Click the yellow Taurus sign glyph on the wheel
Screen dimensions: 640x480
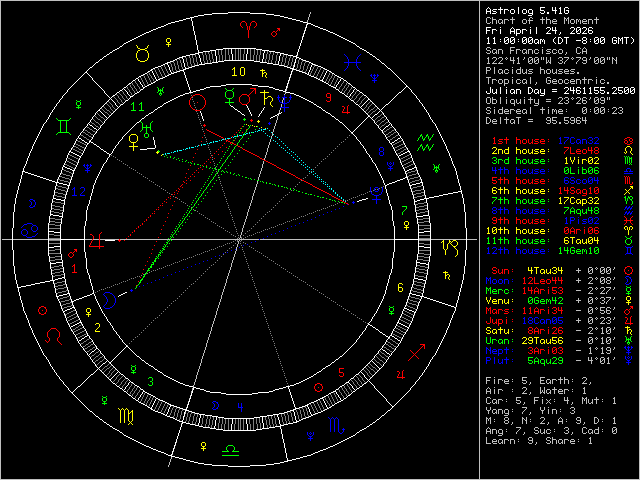click(142, 54)
